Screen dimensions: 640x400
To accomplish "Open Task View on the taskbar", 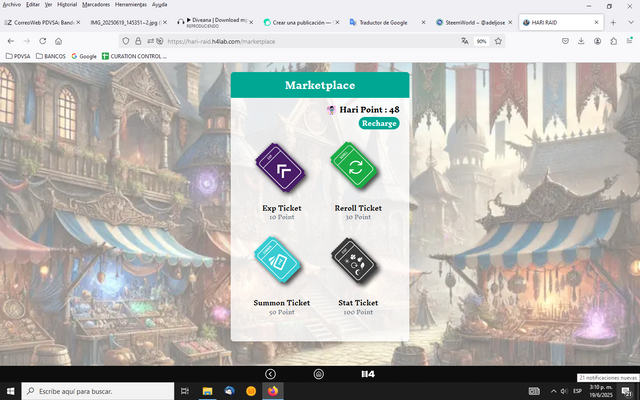I will pos(185,391).
